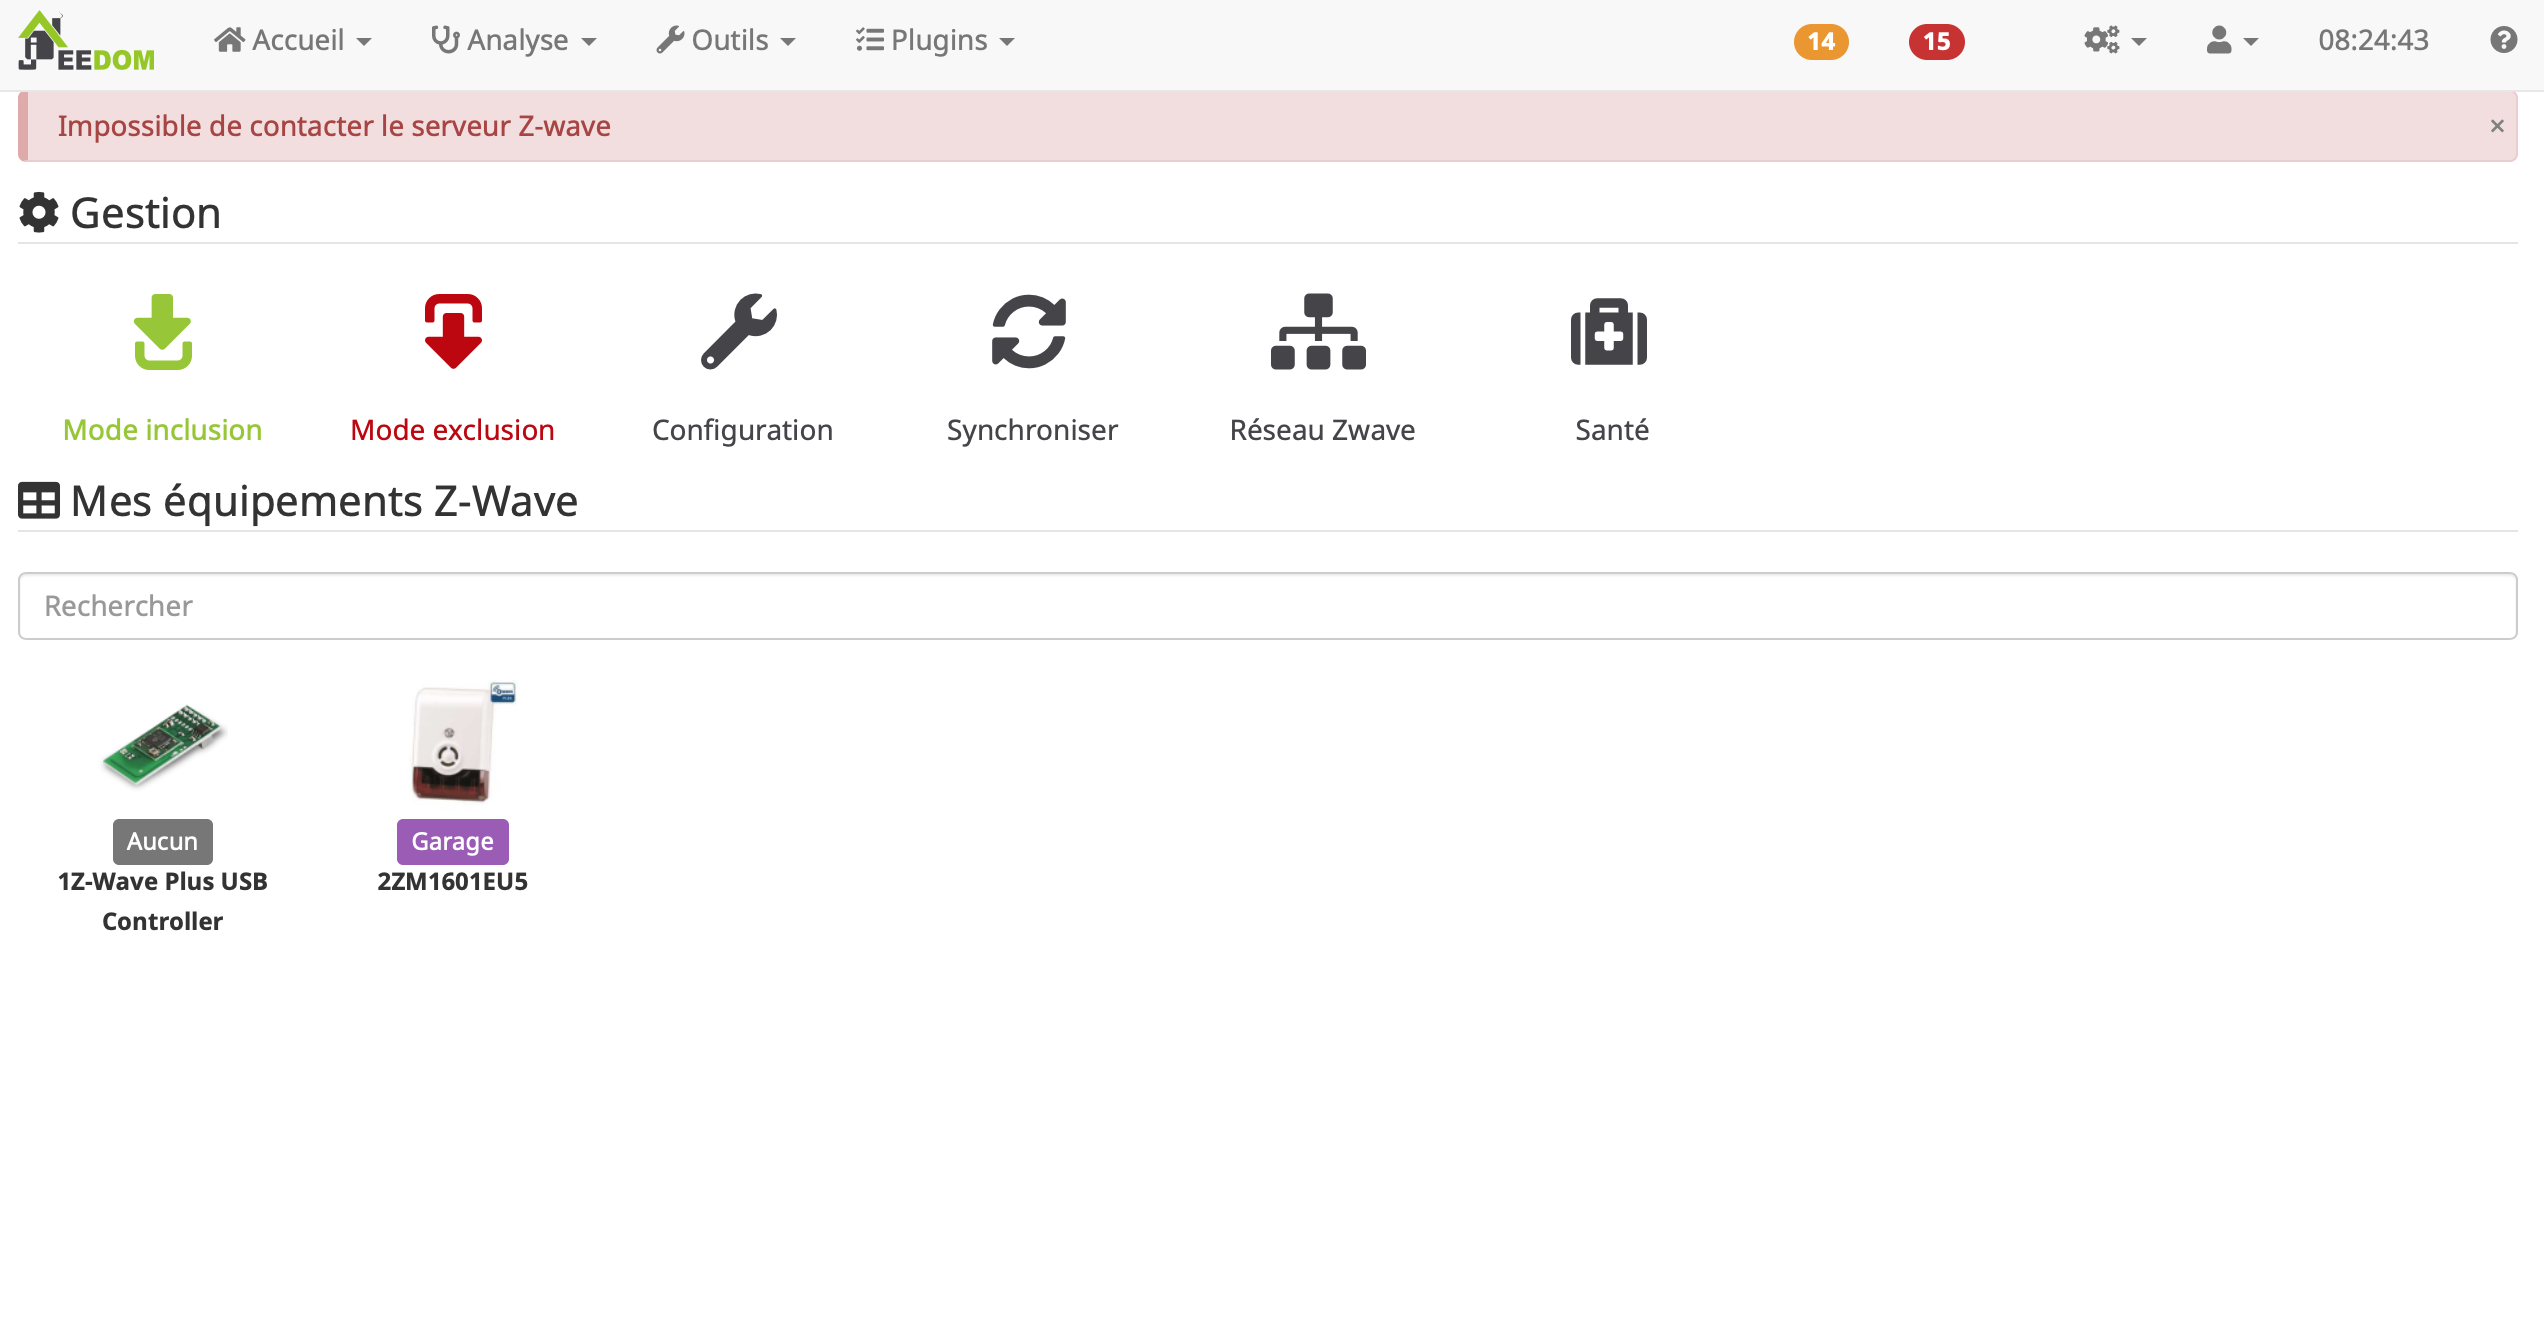This screenshot has height=1344, width=2544.
Task: Expand the Analyse dropdown menu
Action: pyautogui.click(x=514, y=40)
